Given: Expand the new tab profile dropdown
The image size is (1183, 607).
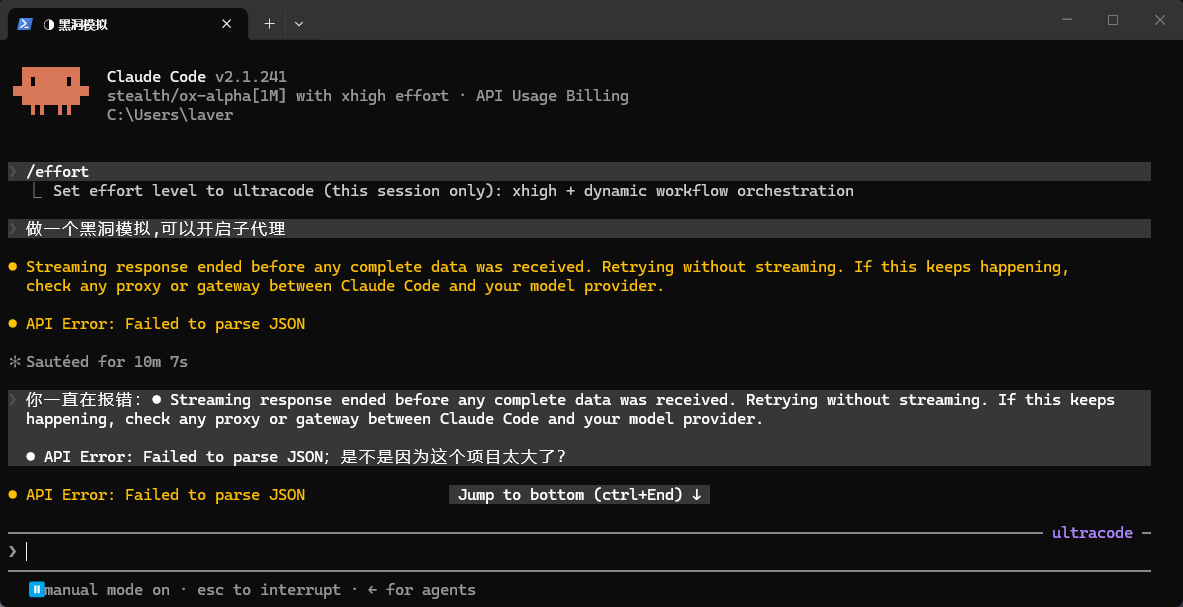Looking at the screenshot, I should click(299, 24).
